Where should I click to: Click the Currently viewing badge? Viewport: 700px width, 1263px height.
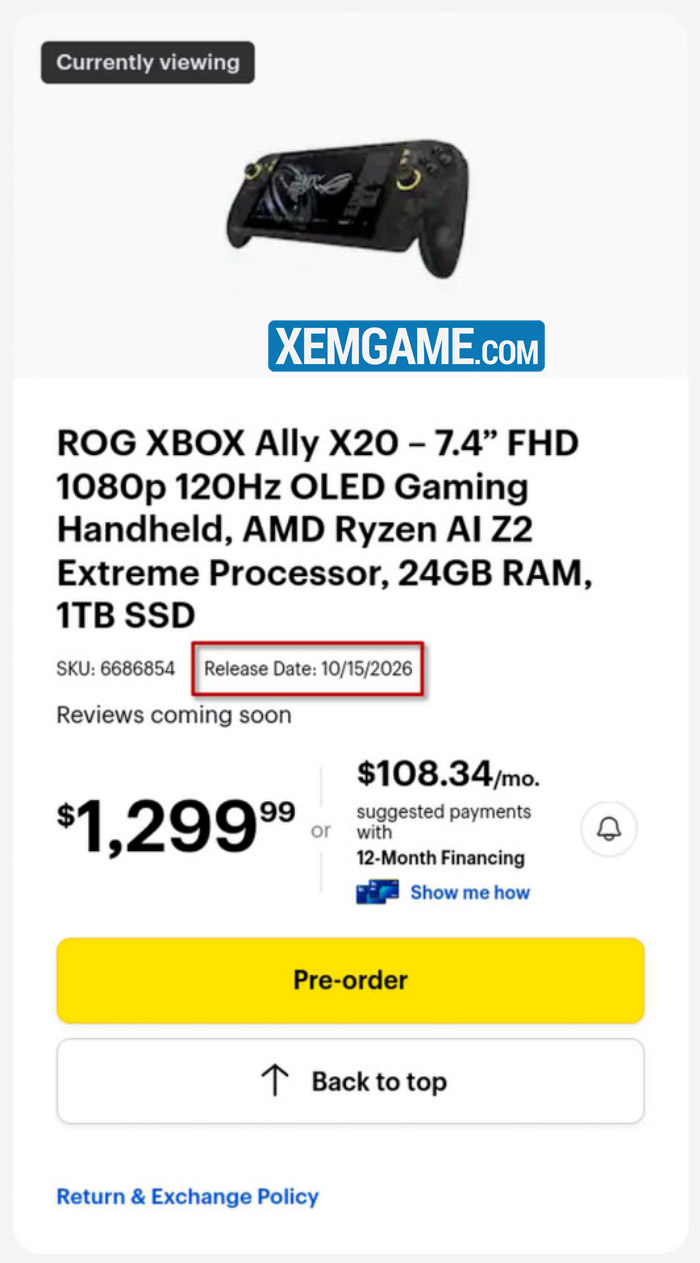coord(148,62)
